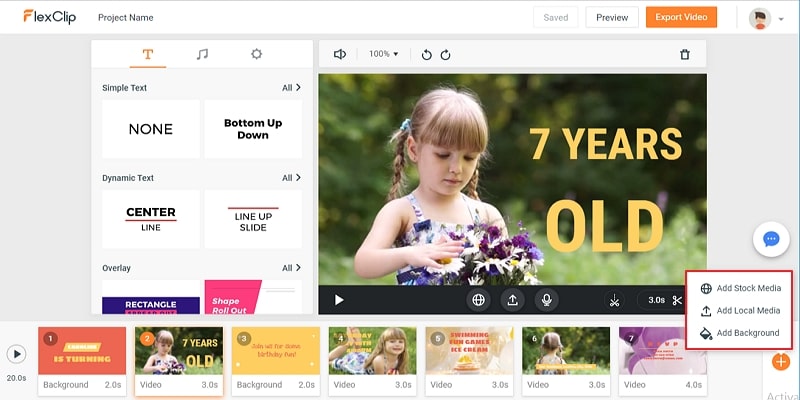Select Add Background
Image resolution: width=800 pixels, height=400 pixels.
tap(740, 333)
